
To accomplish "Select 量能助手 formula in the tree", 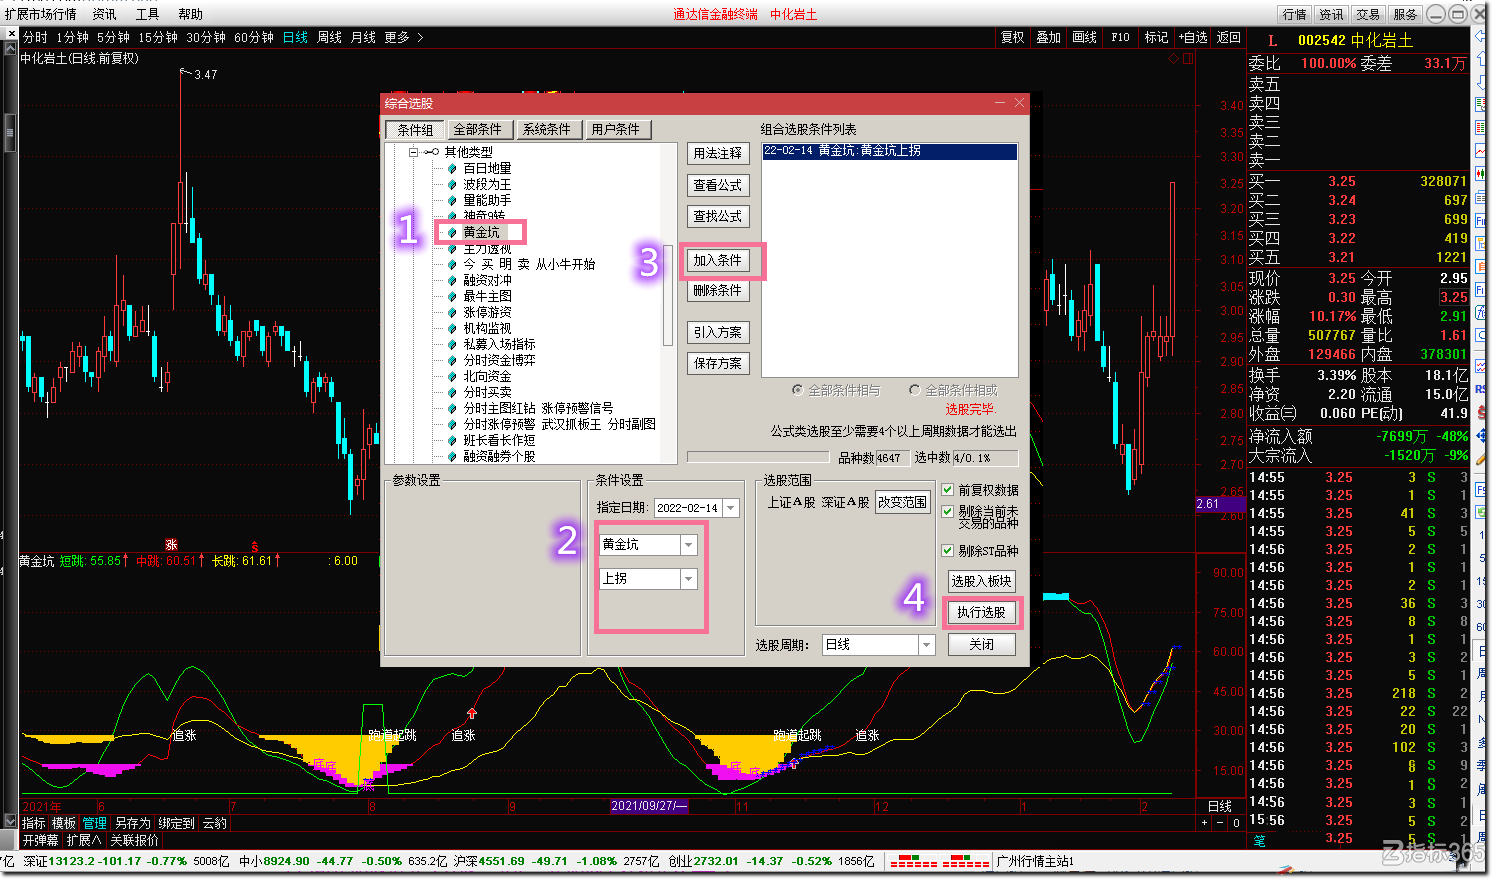I will coord(487,200).
